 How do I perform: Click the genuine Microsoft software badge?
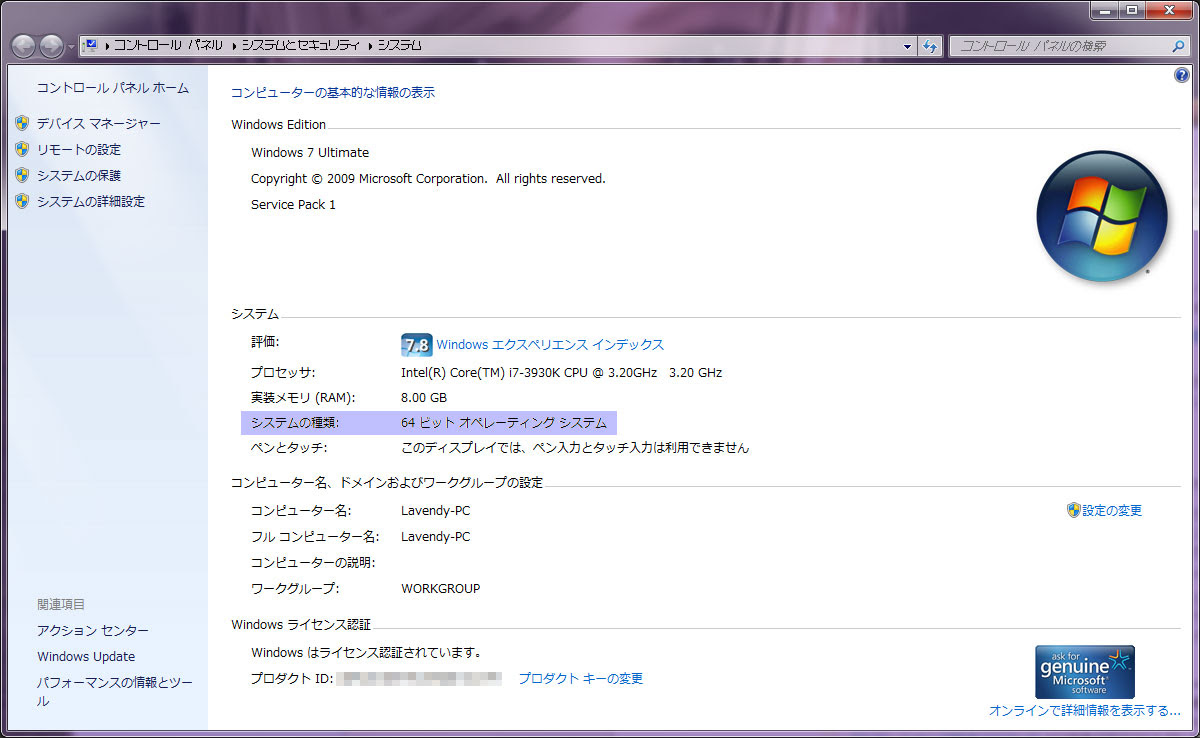click(x=1084, y=671)
